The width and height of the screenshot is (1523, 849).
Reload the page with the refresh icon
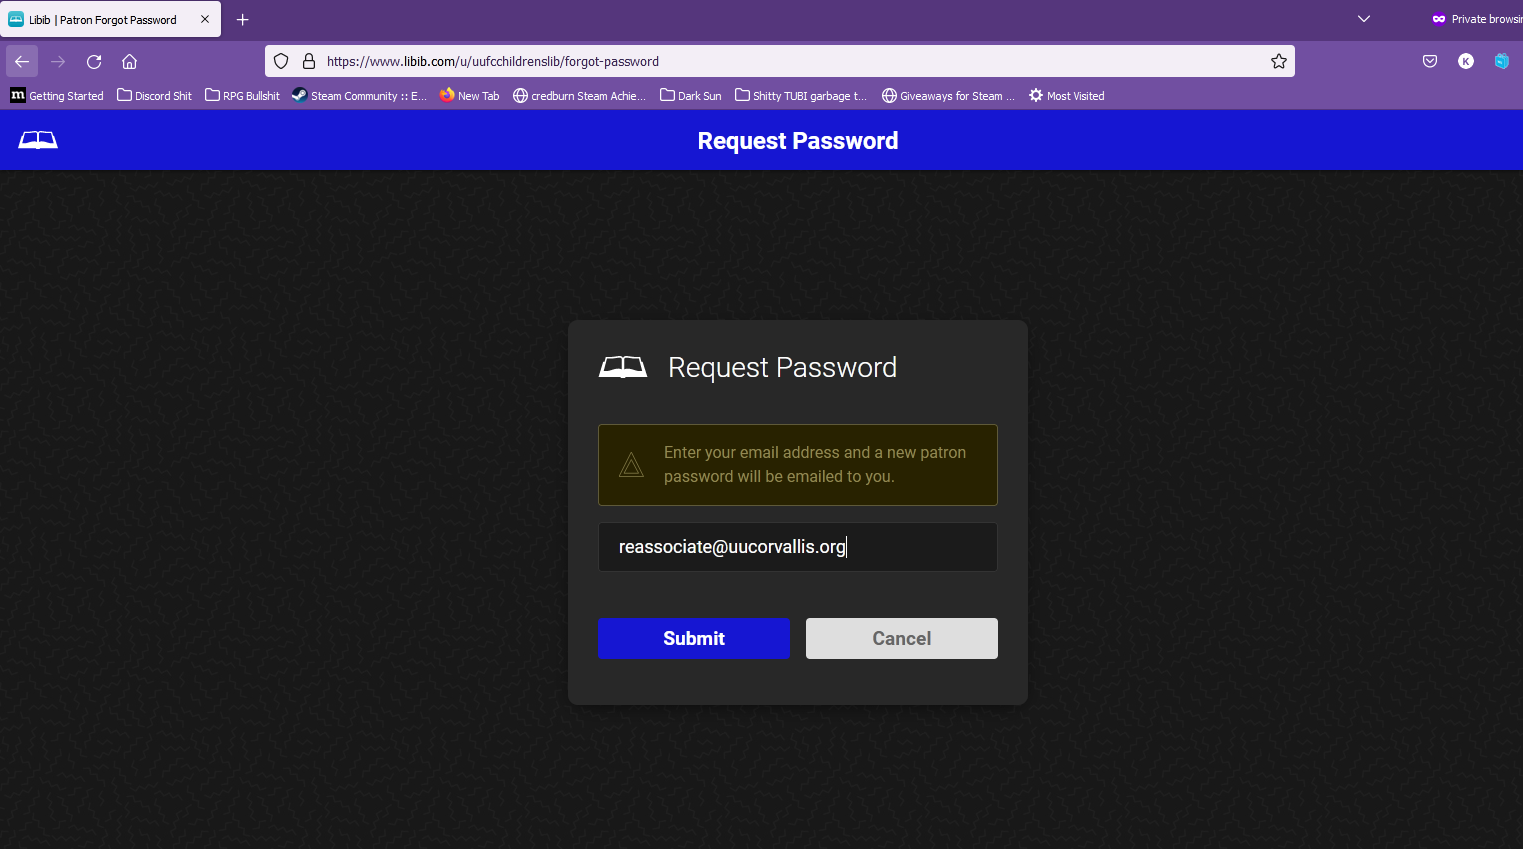tap(94, 62)
